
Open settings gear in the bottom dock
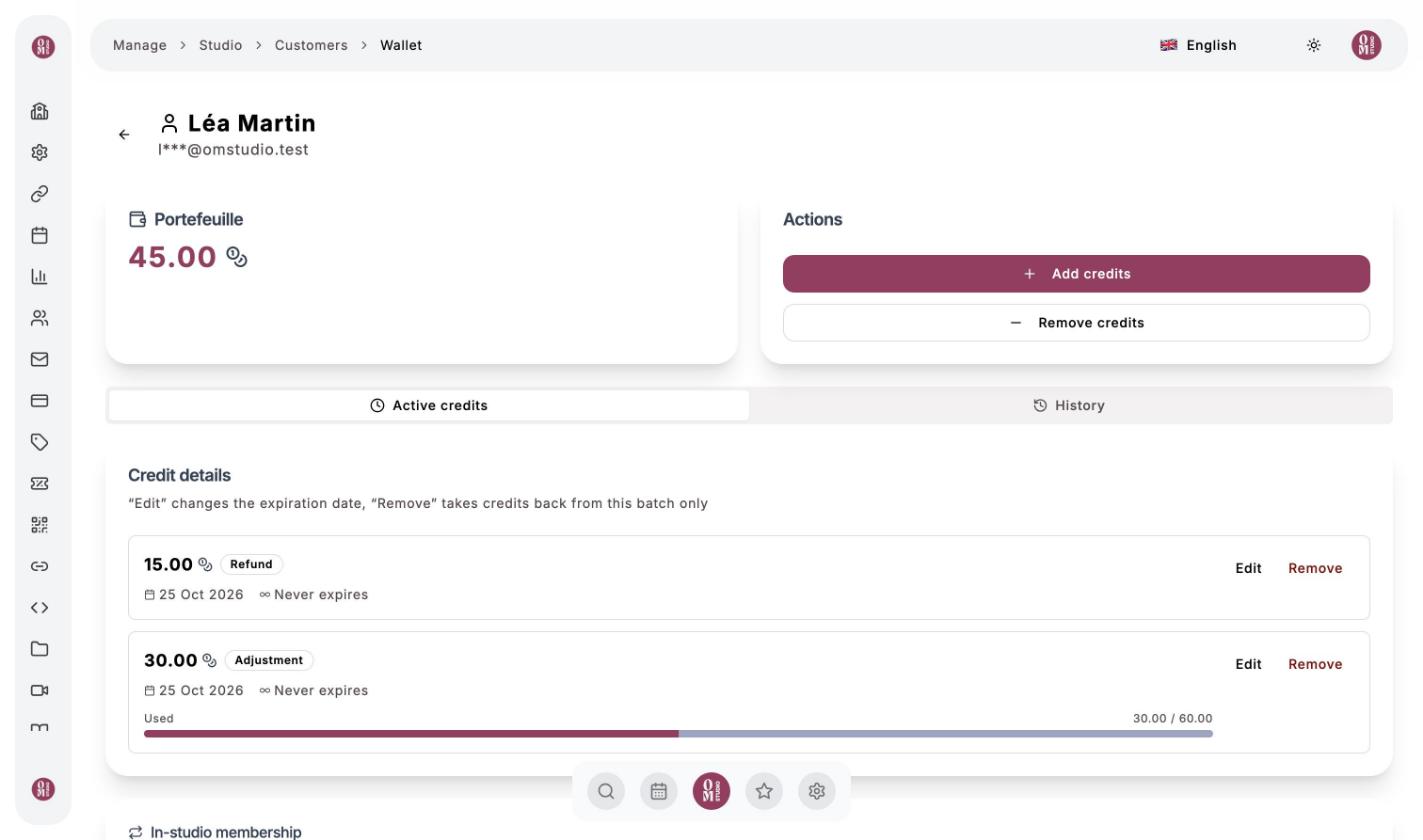click(x=816, y=791)
